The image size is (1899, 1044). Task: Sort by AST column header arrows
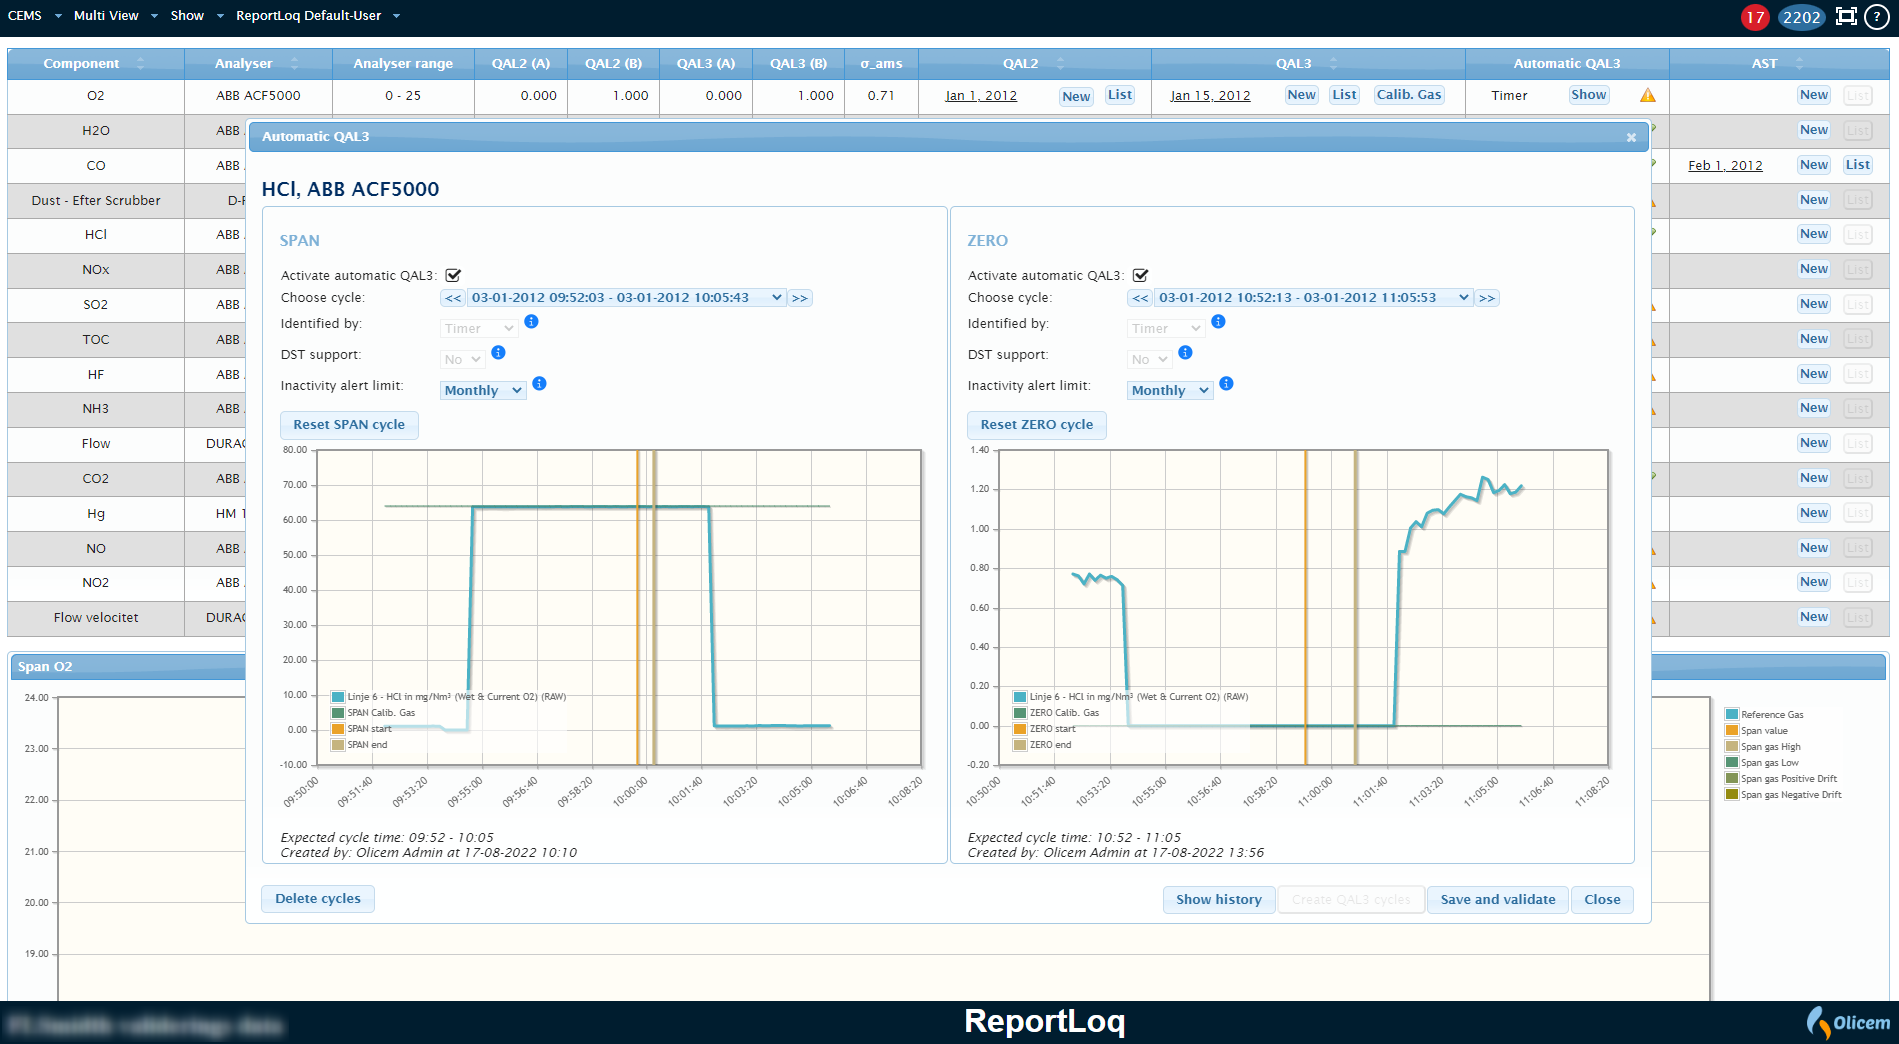tap(1799, 64)
